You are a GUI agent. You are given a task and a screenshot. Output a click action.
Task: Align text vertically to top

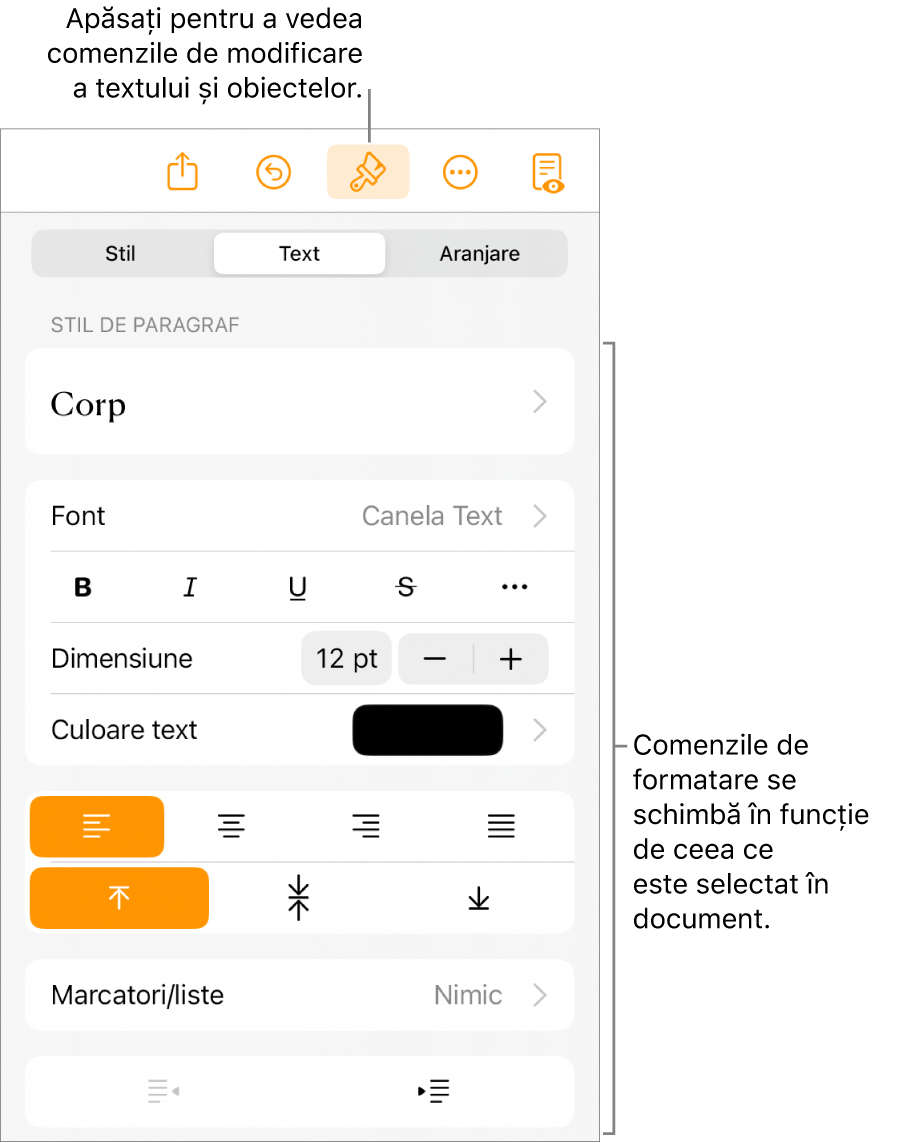point(120,898)
